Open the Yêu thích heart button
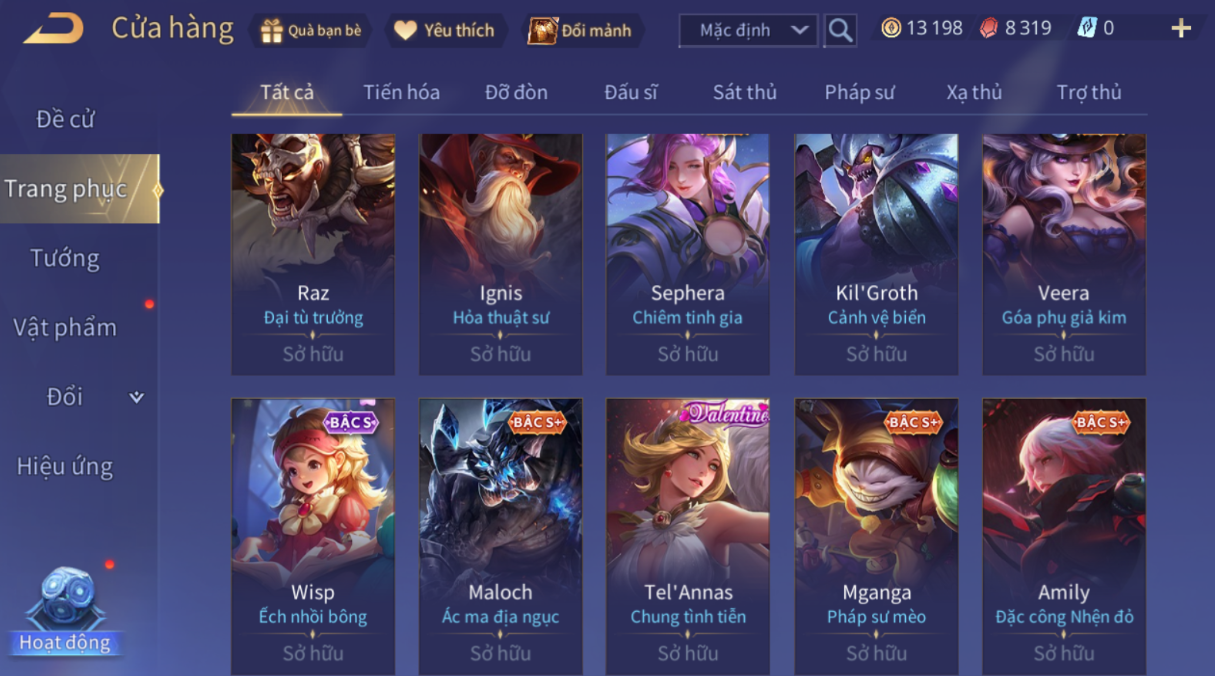 point(405,30)
